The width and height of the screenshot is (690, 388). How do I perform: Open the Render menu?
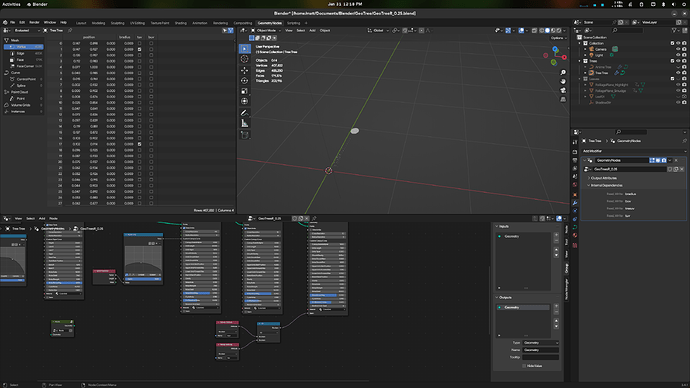click(34, 22)
